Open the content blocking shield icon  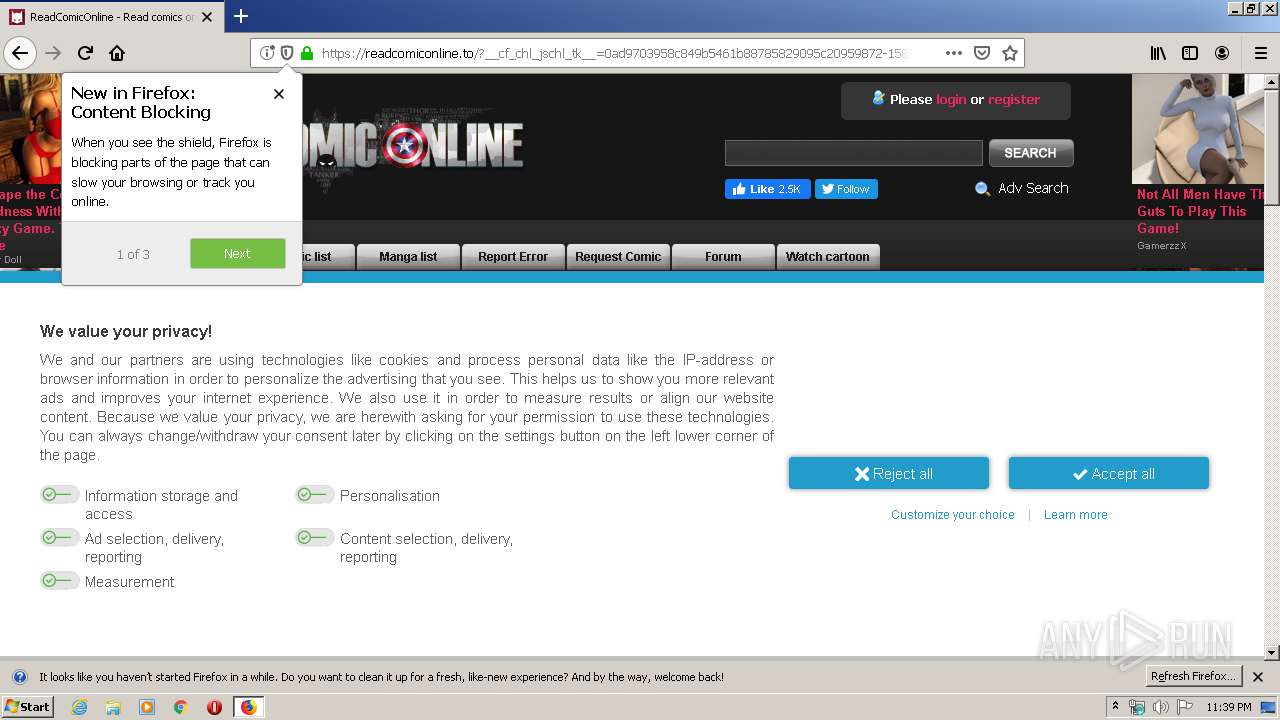pyautogui.click(x=287, y=53)
